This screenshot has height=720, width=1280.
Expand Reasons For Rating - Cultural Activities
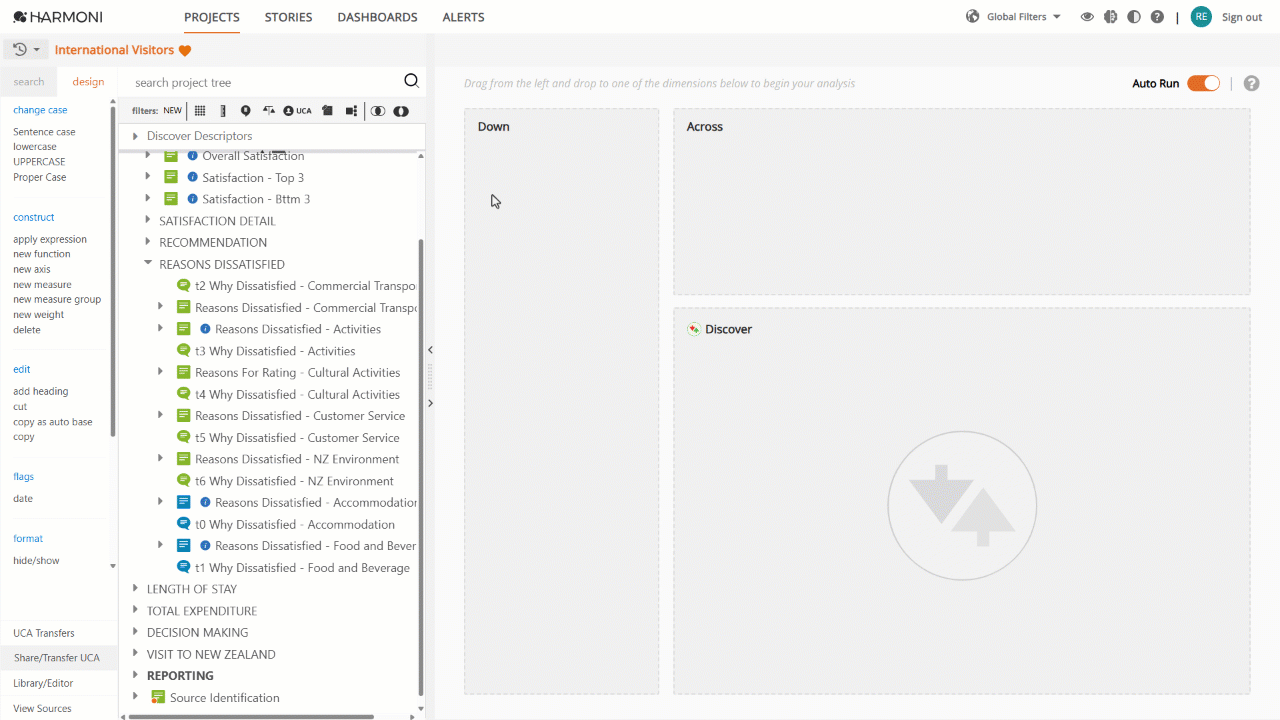tap(161, 372)
